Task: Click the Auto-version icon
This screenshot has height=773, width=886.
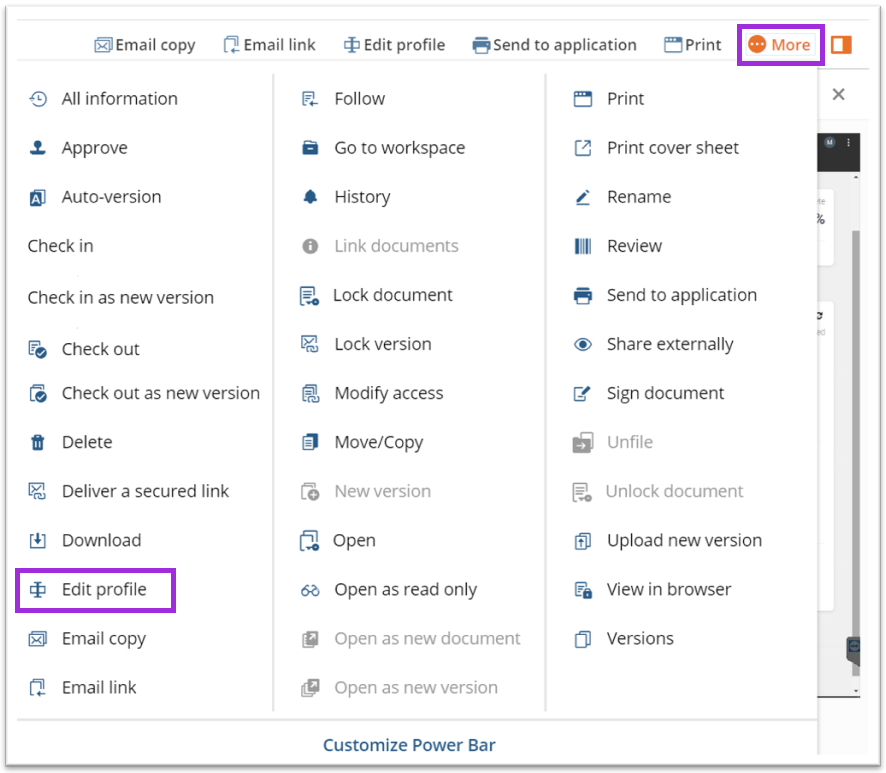Action: pyautogui.click(x=37, y=197)
